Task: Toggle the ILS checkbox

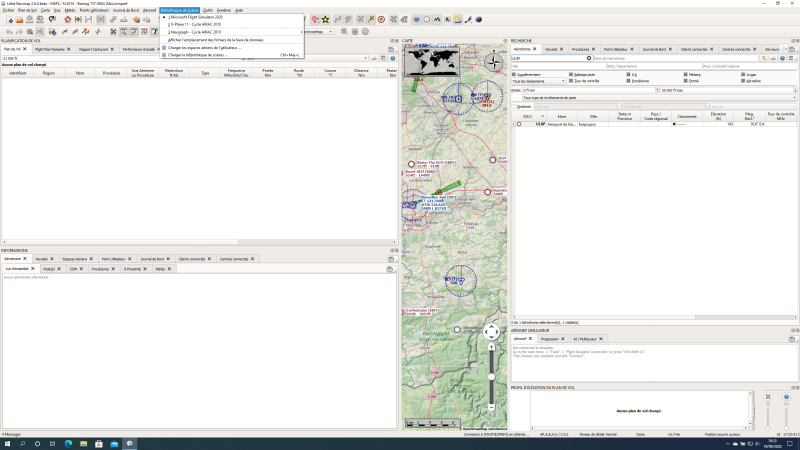Action: (x=629, y=74)
